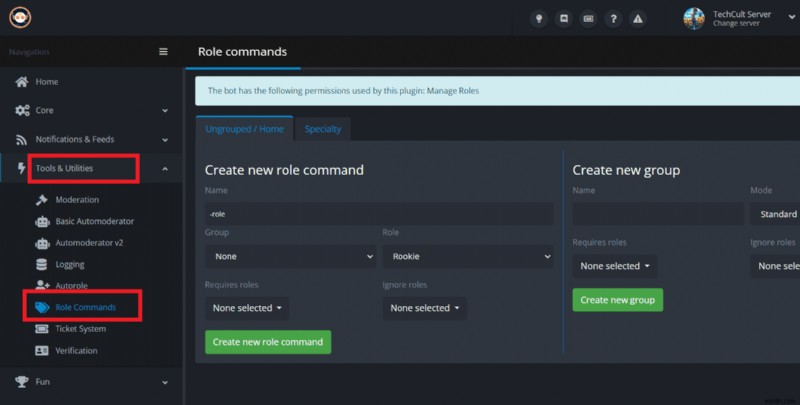Open Logging menu item
The height and width of the screenshot is (405, 800).
pos(70,264)
